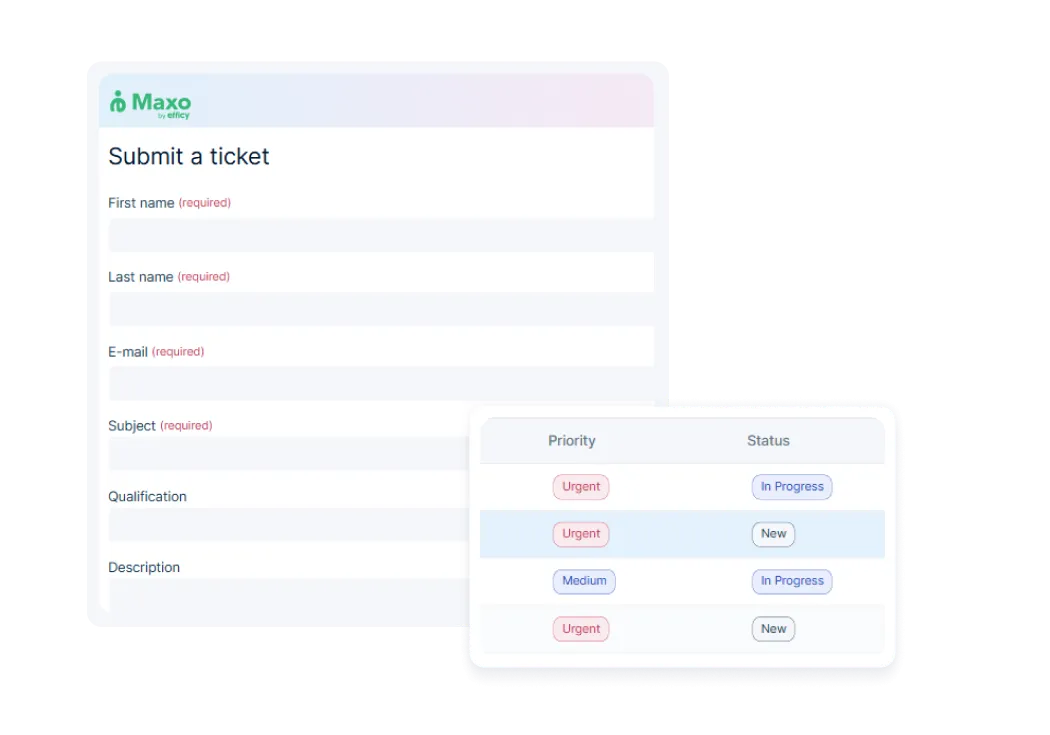Image resolution: width=1050 pixels, height=735 pixels.
Task: Click the In Progress badge beside Medium
Action: click(792, 581)
